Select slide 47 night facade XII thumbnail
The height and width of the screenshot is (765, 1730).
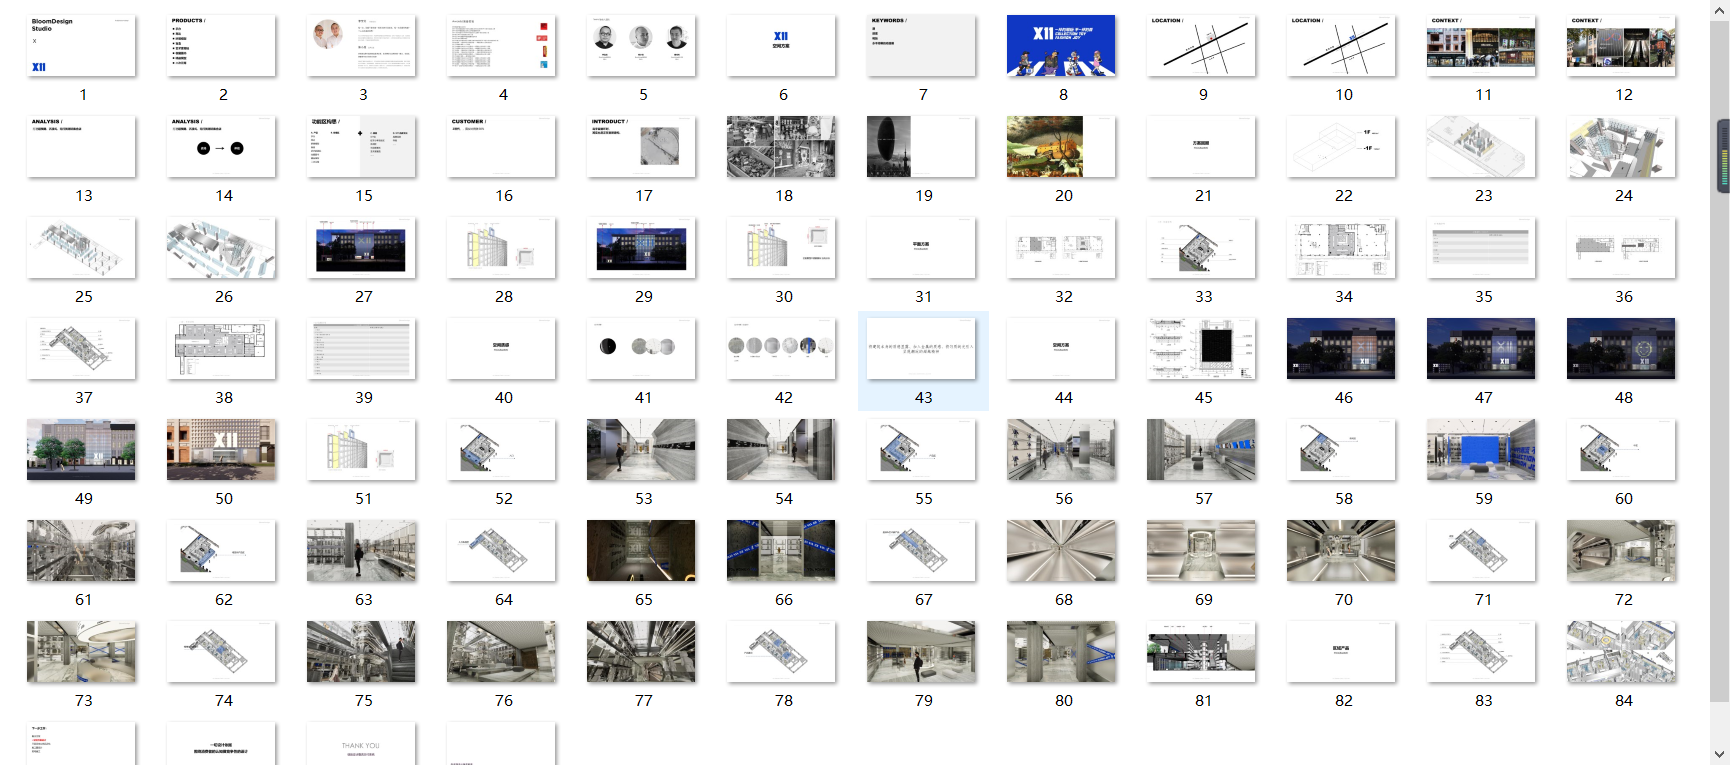(1481, 349)
